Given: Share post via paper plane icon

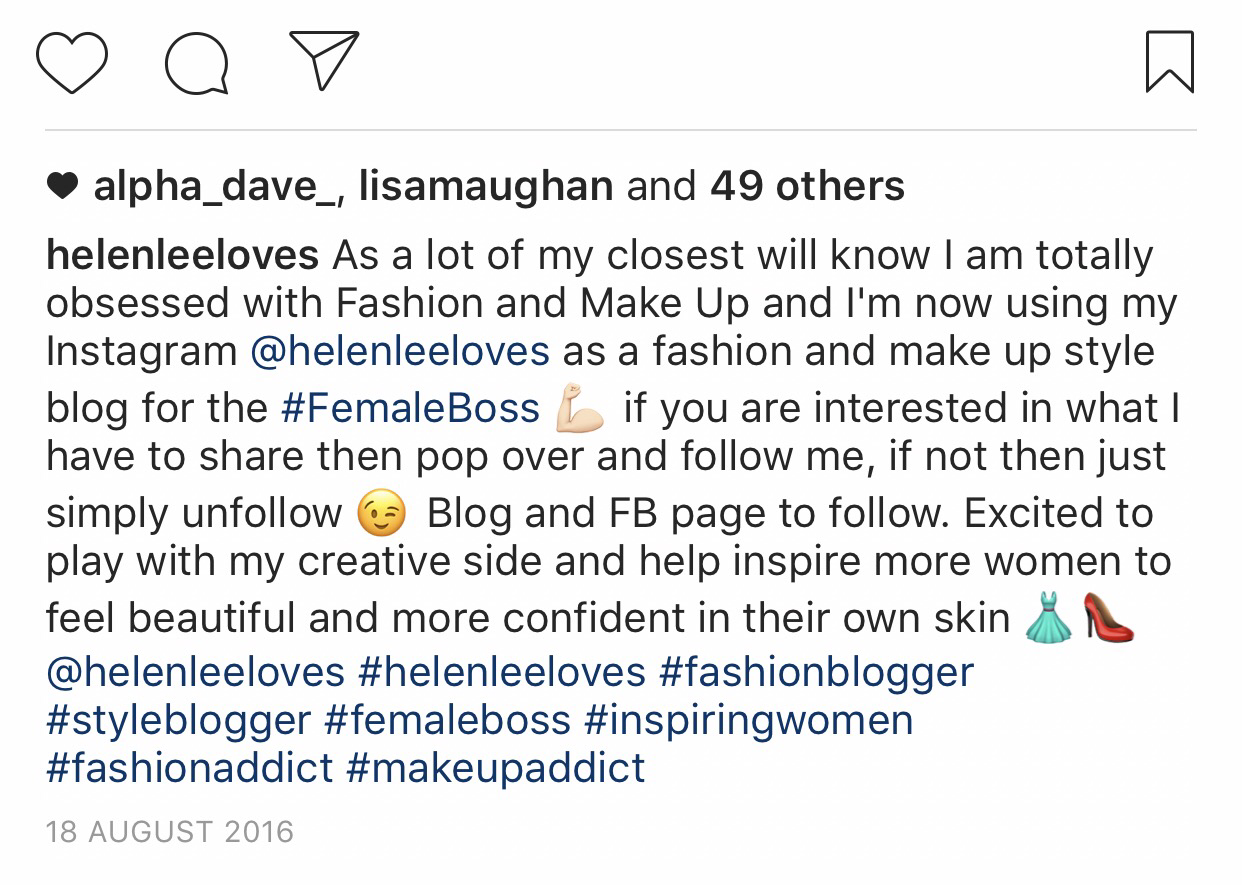Looking at the screenshot, I should [x=323, y=60].
